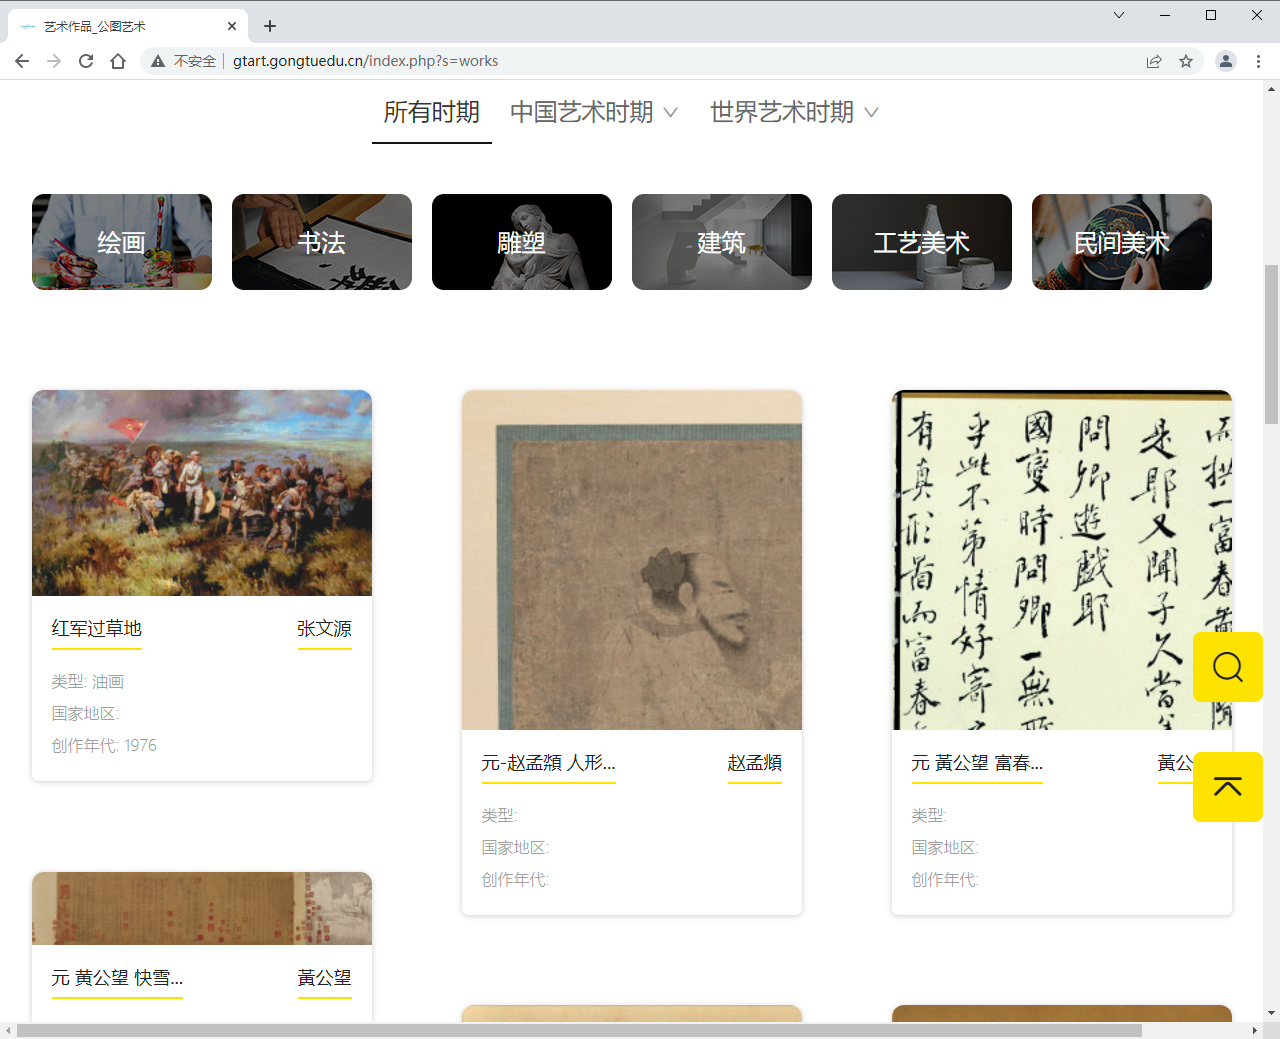Open the 快雪 artwork thumbnail image
The image size is (1280, 1039).
click(202, 908)
